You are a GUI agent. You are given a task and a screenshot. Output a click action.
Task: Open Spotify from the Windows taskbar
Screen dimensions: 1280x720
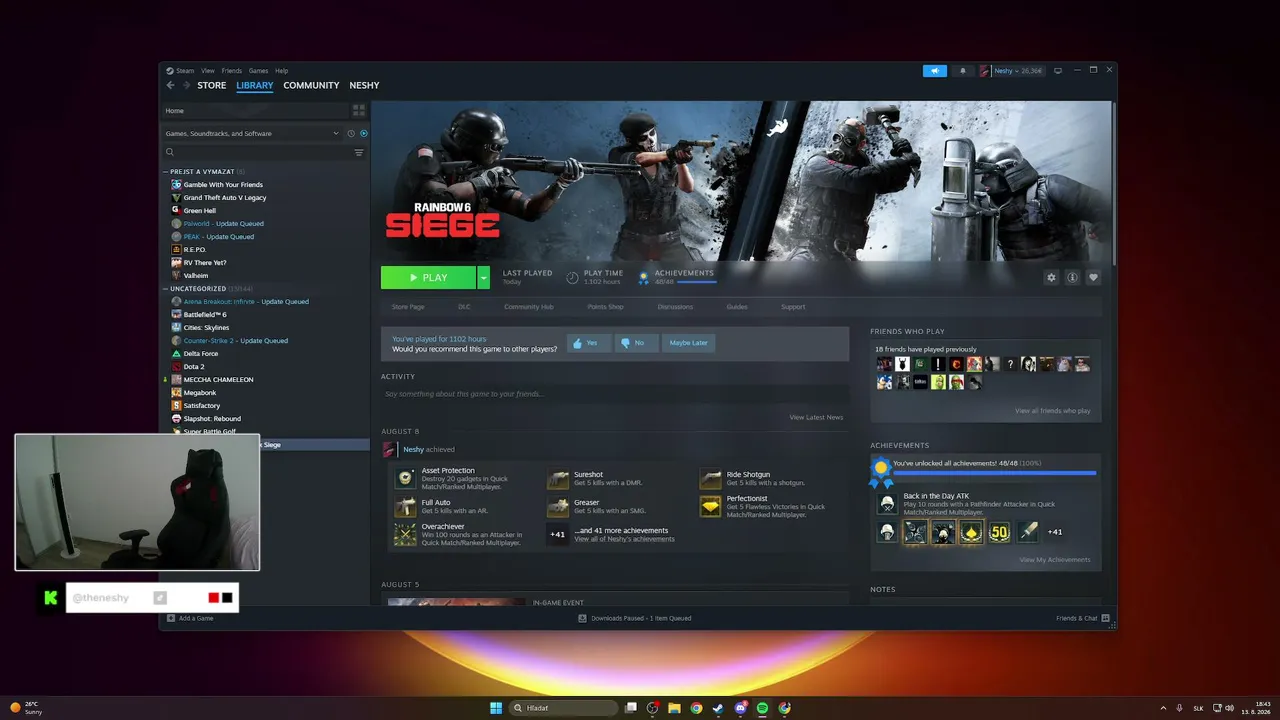(x=763, y=708)
